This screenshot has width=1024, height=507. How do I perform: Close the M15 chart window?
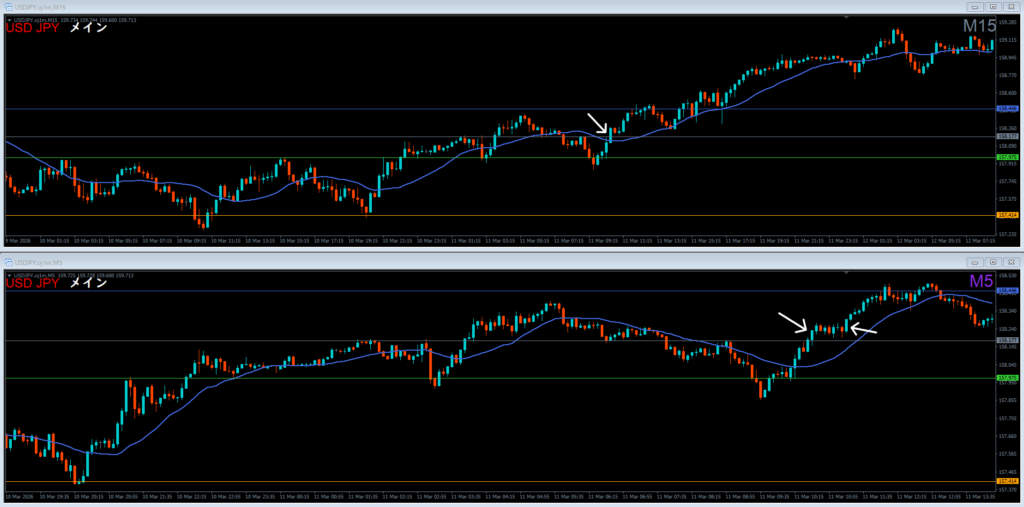click(1012, 6)
